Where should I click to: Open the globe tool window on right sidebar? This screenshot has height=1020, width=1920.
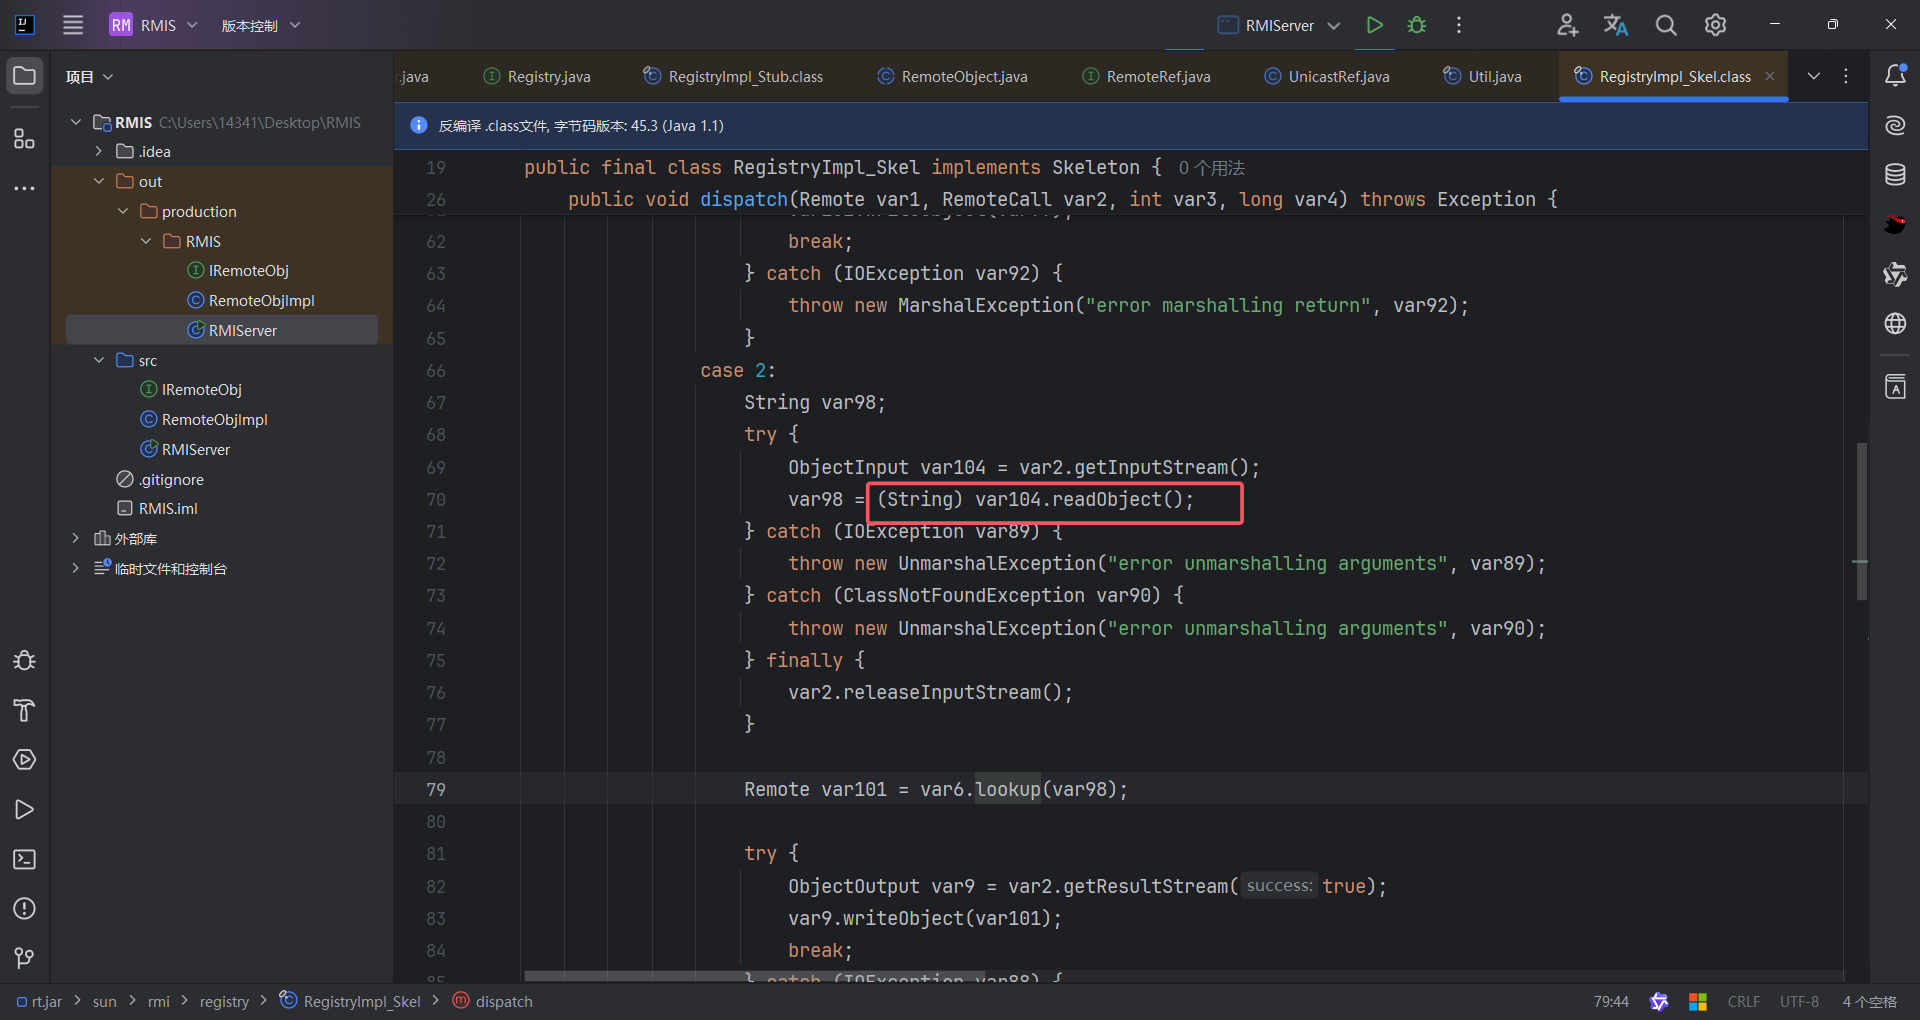(1895, 323)
